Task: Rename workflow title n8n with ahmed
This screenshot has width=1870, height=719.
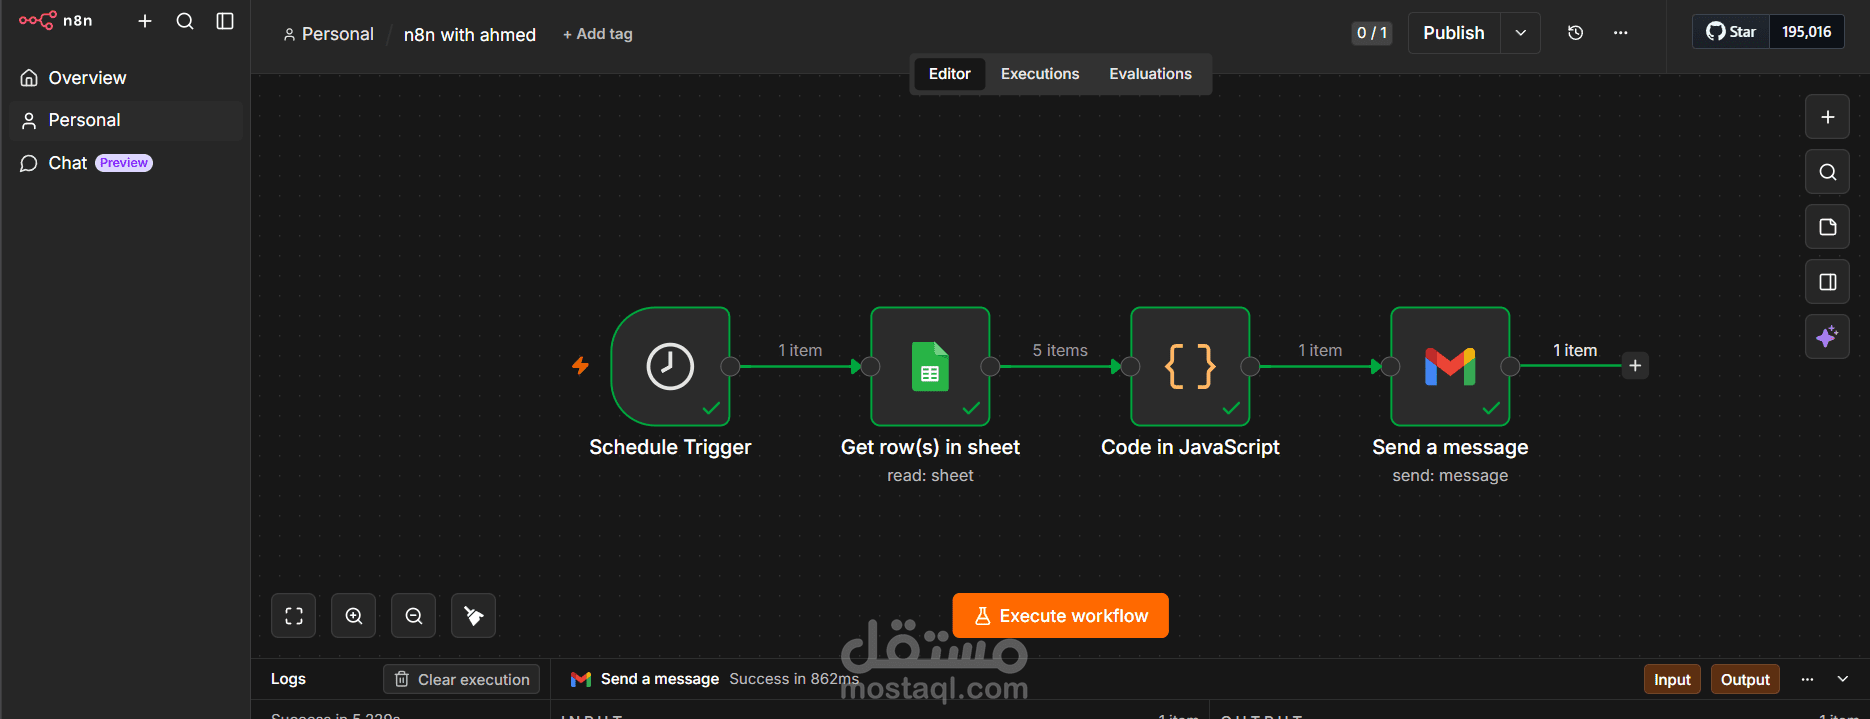Action: (470, 35)
